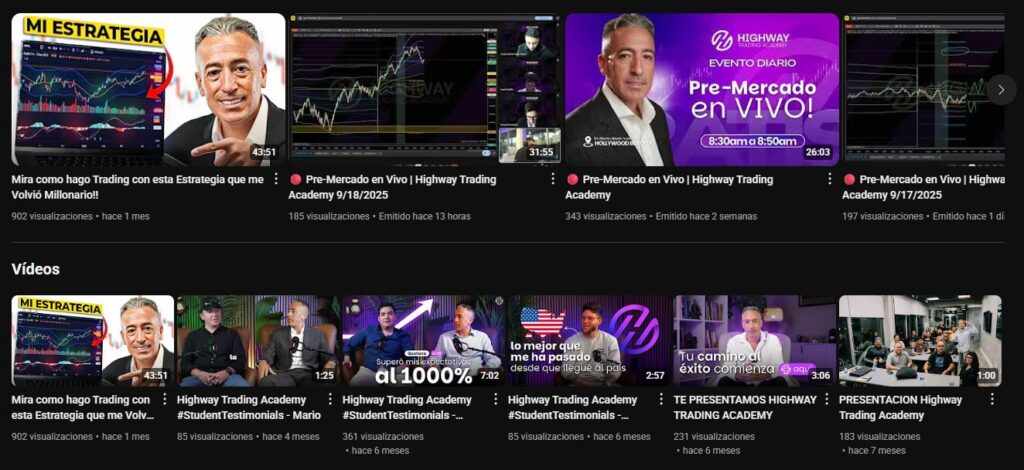Open 'lo mejor que me ha pasado' thumbnail
The image size is (1024, 470).
[x=589, y=341]
